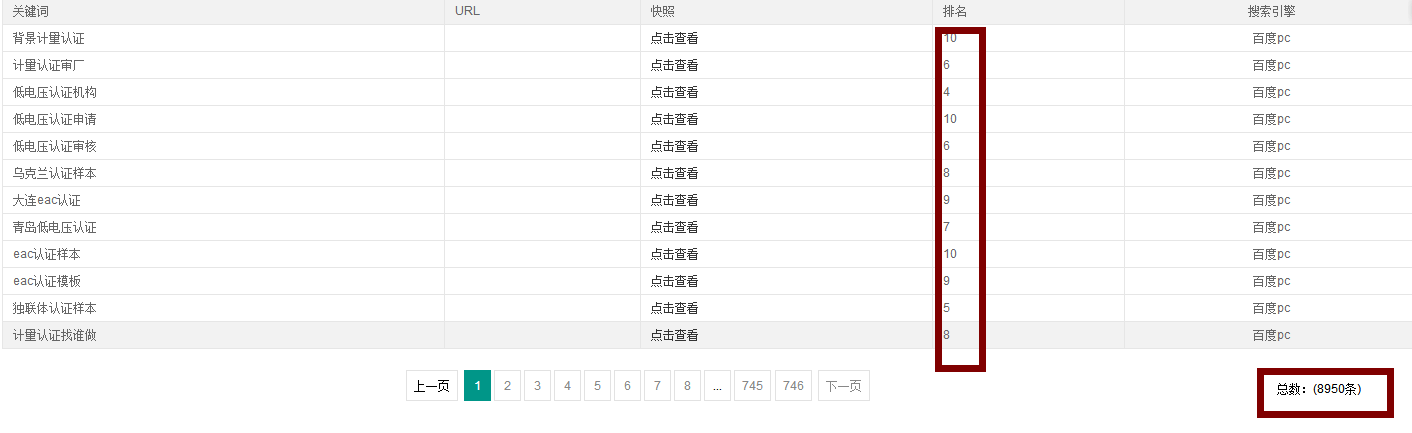This screenshot has width=1412, height=433.
Task: Open page 745 of results
Action: [x=752, y=386]
